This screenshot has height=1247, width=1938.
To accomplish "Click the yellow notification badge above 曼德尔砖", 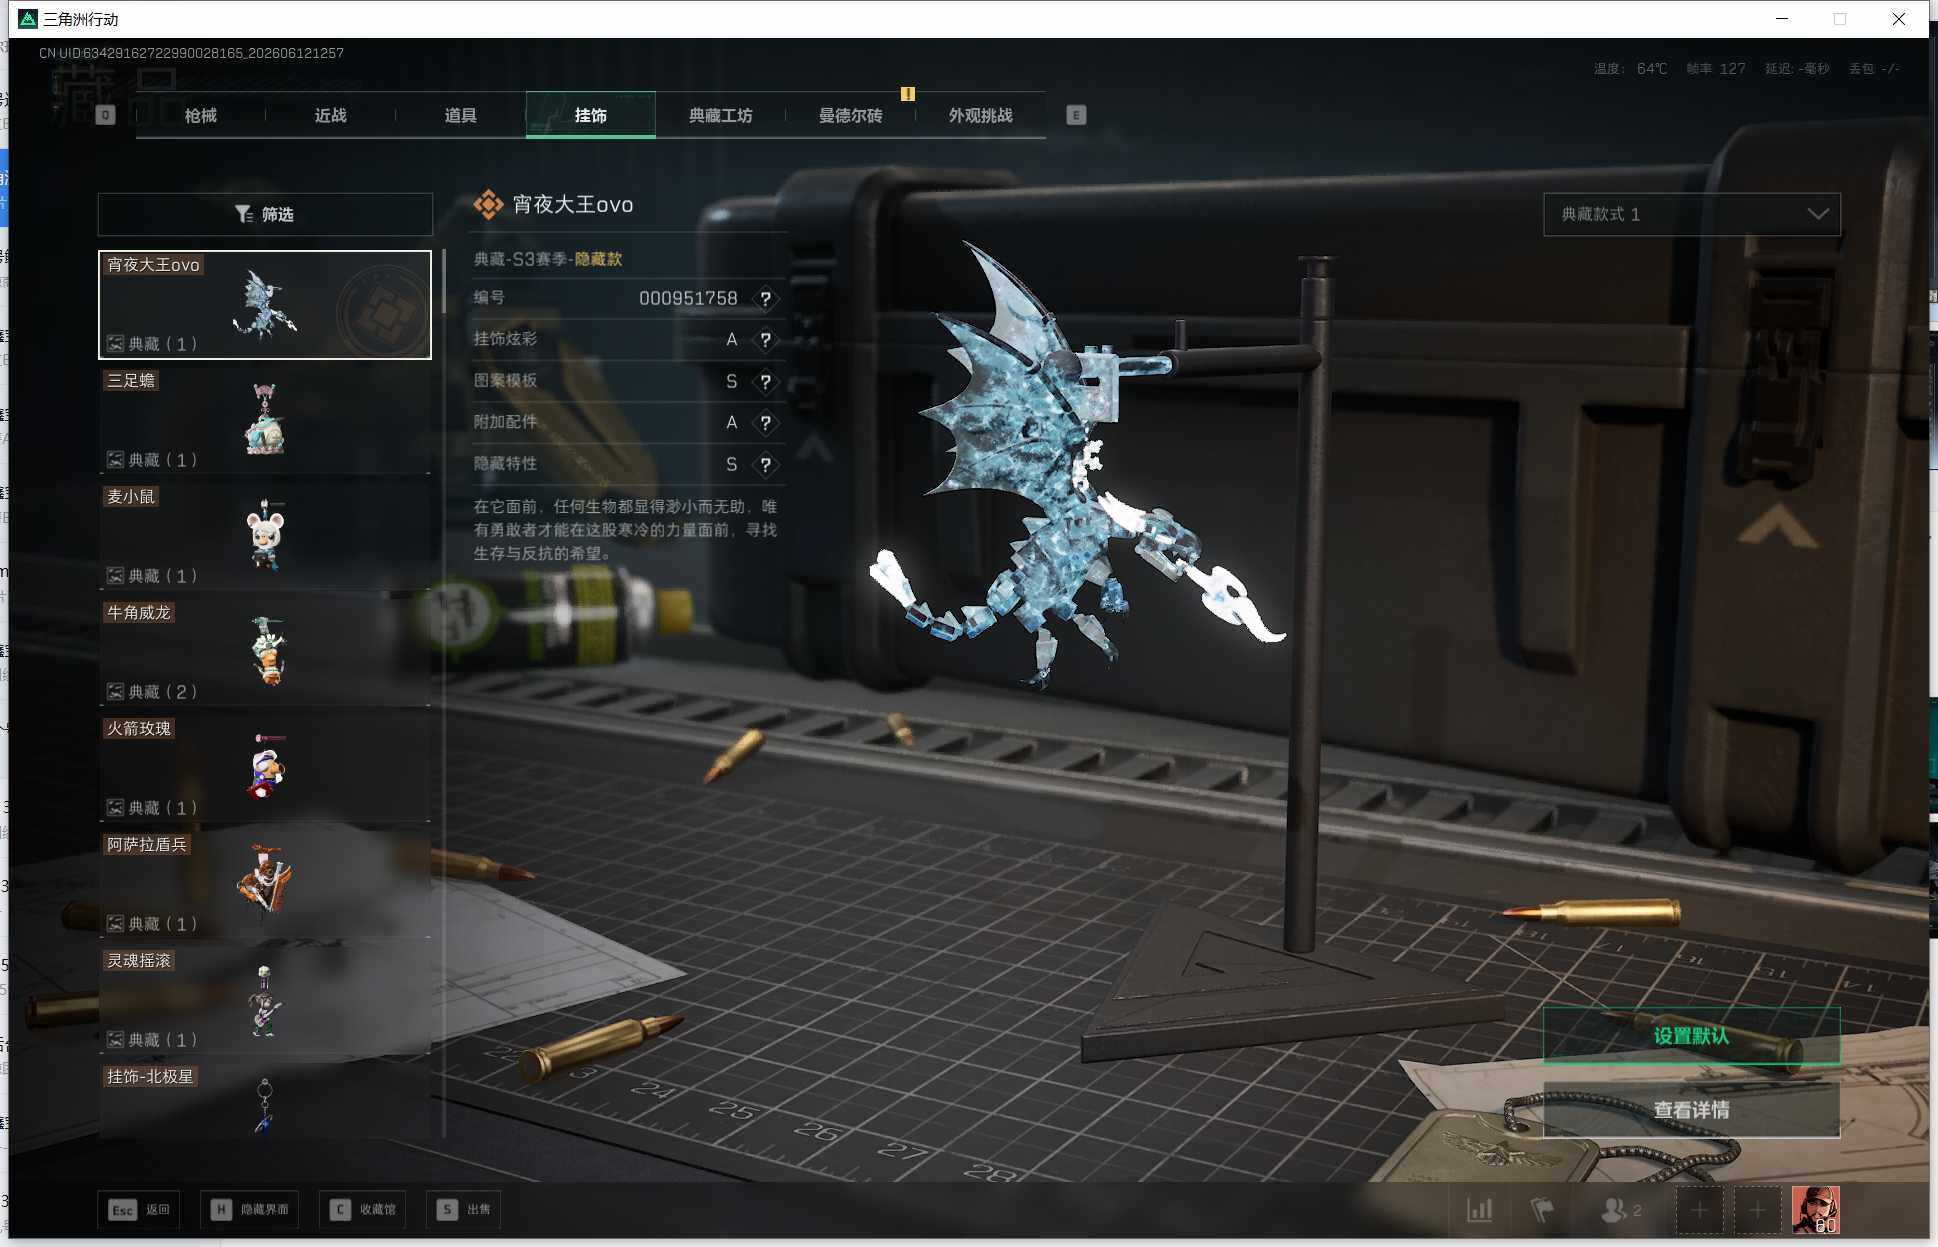I will click(908, 94).
